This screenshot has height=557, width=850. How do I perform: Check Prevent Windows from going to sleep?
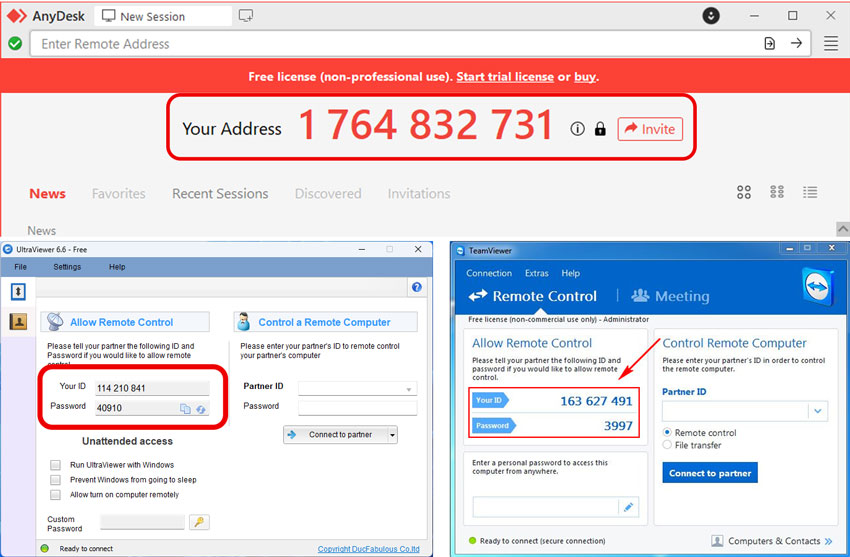click(56, 480)
